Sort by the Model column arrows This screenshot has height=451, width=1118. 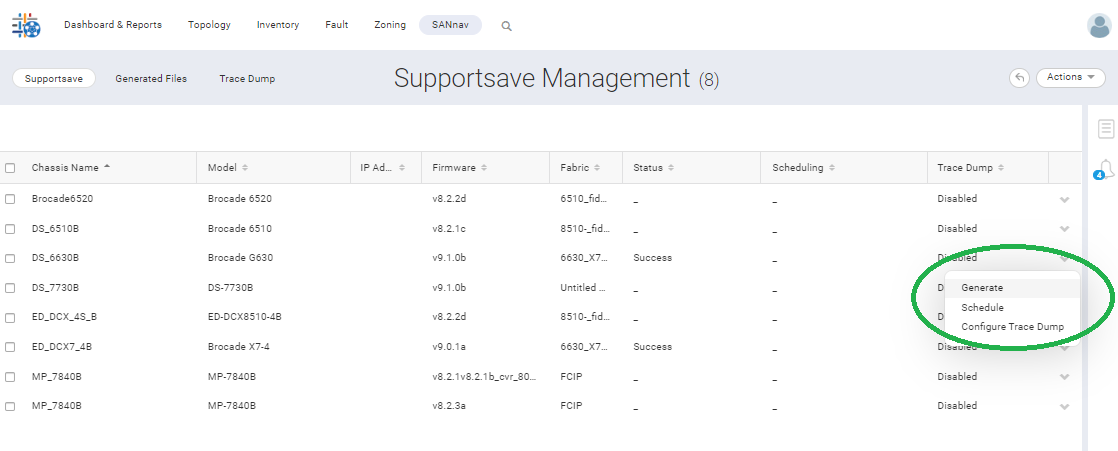[245, 168]
